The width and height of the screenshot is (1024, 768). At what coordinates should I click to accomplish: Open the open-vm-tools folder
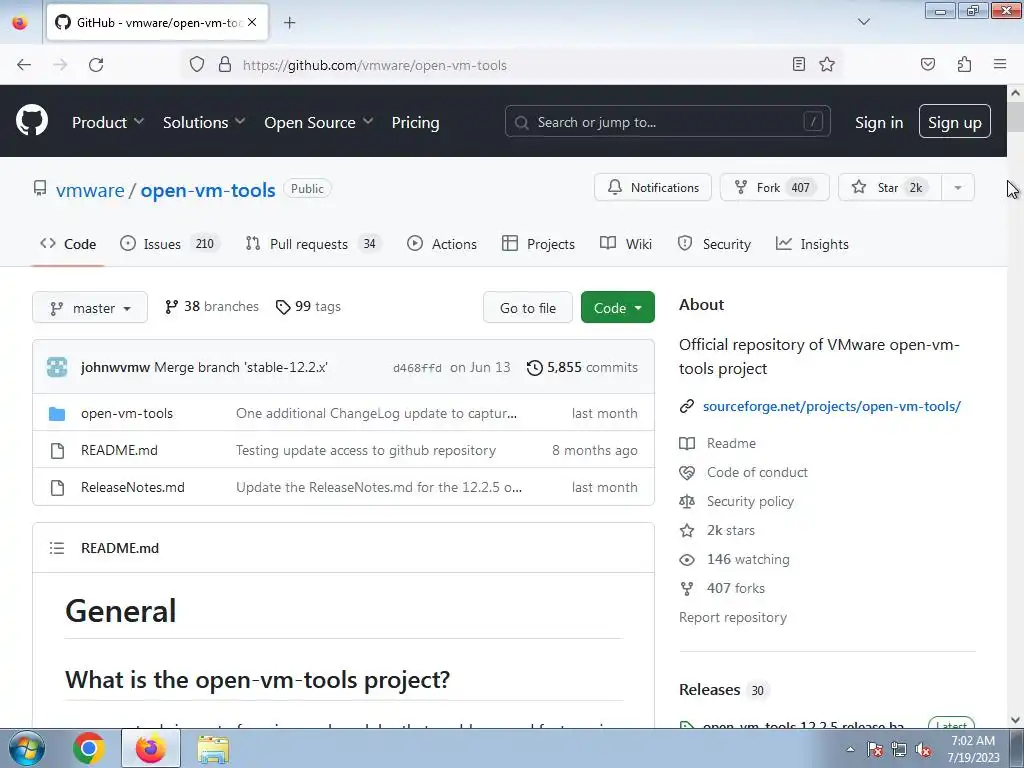[x=127, y=413]
